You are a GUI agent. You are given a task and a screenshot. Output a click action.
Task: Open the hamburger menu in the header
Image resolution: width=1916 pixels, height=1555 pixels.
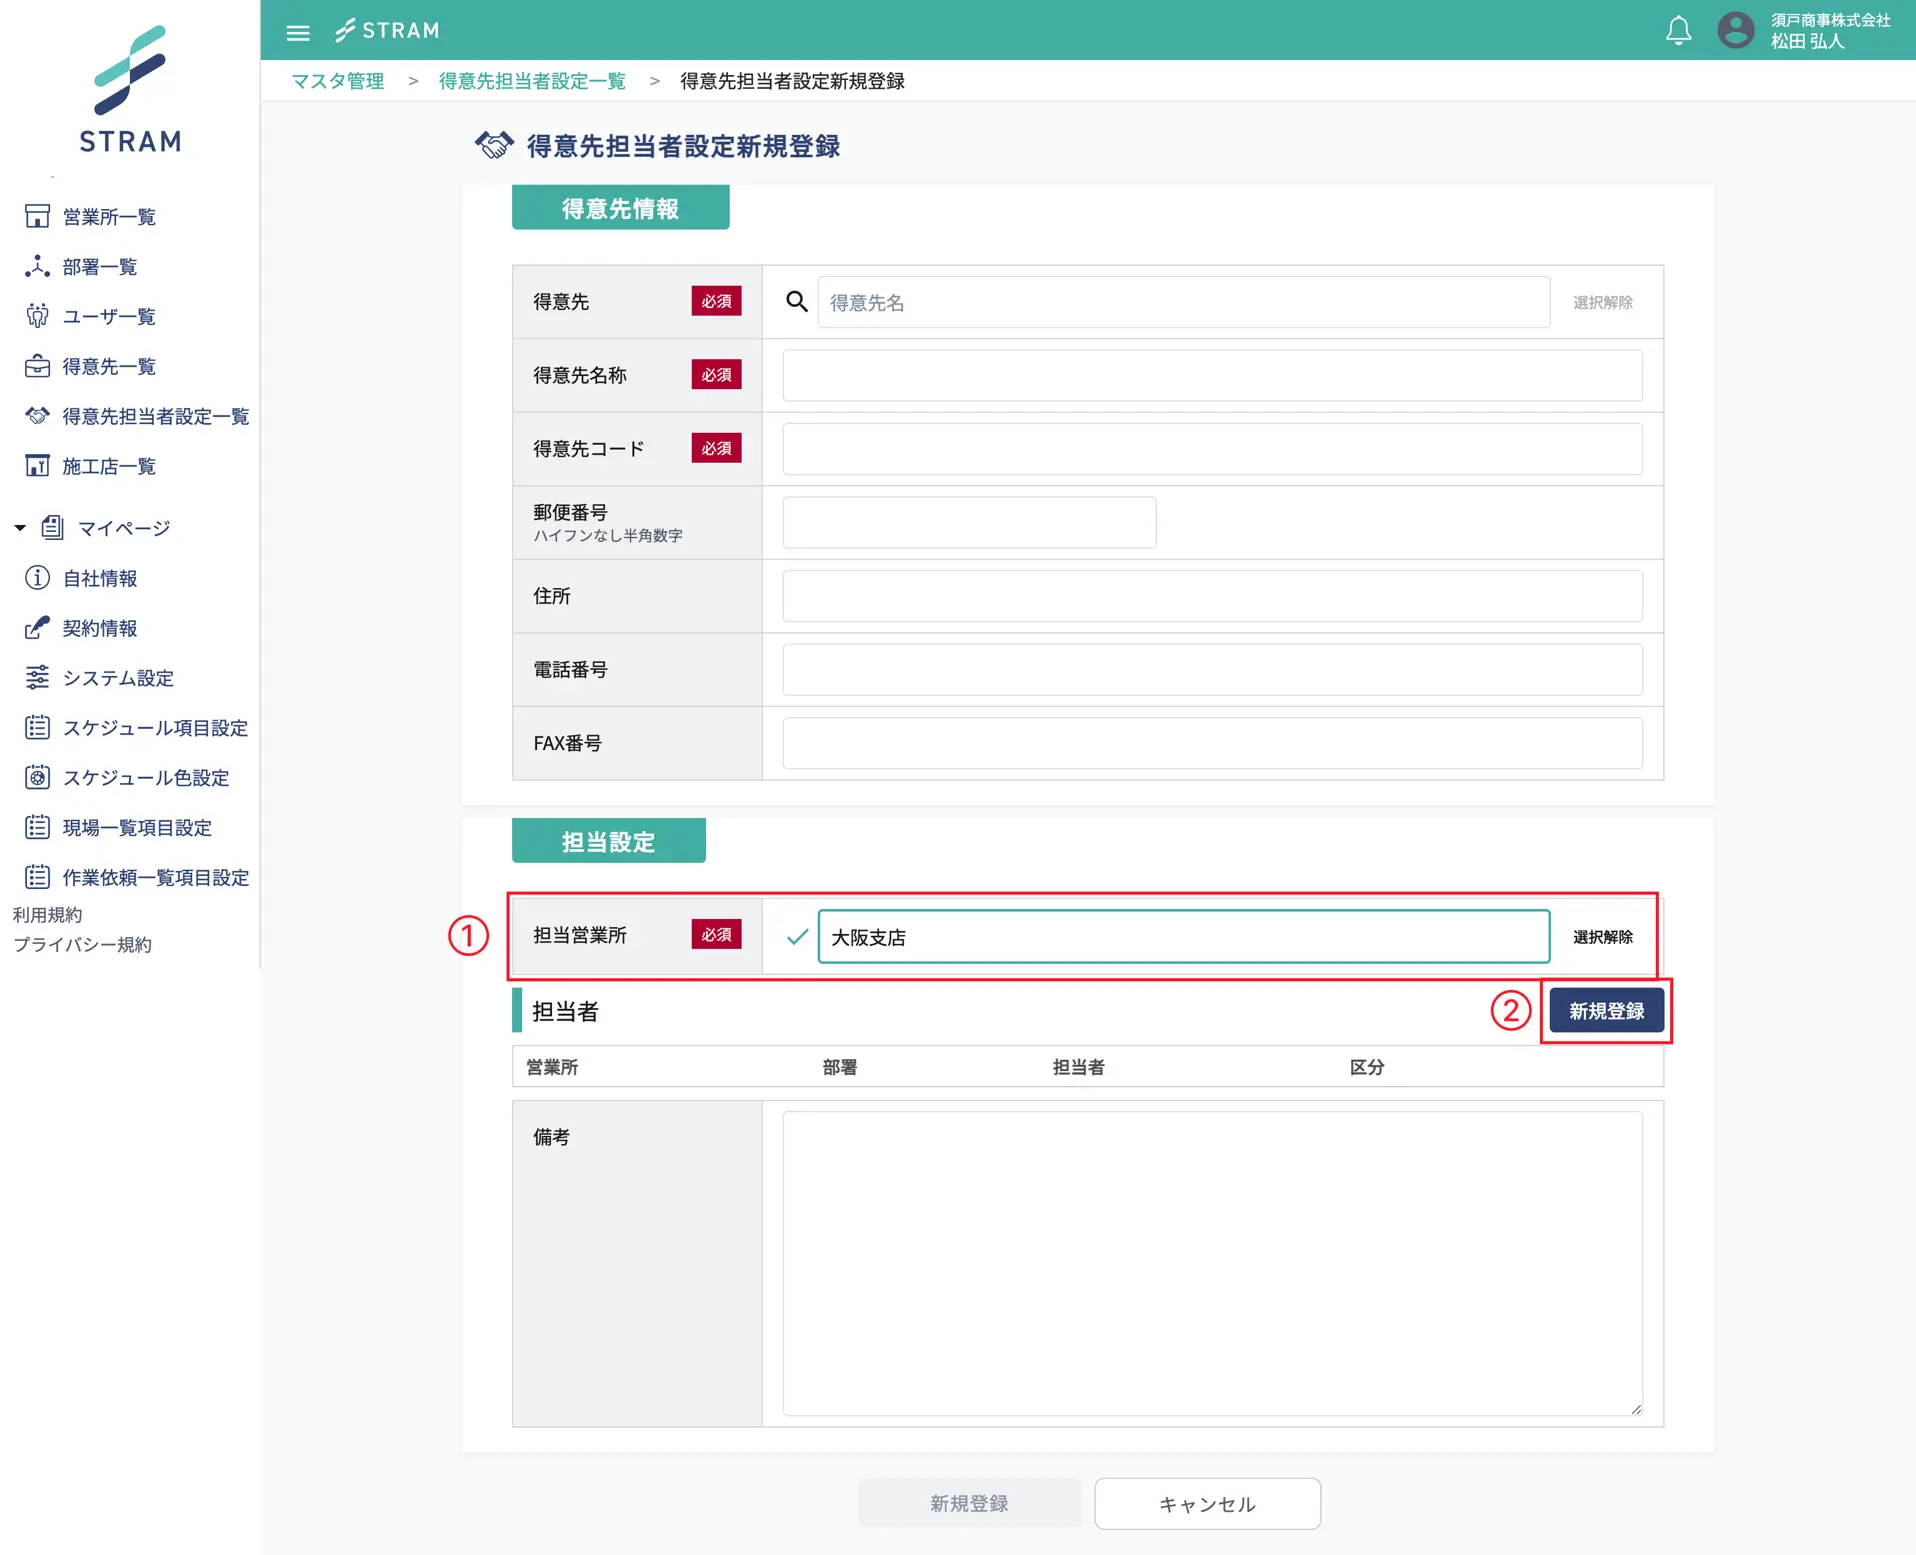(x=297, y=32)
